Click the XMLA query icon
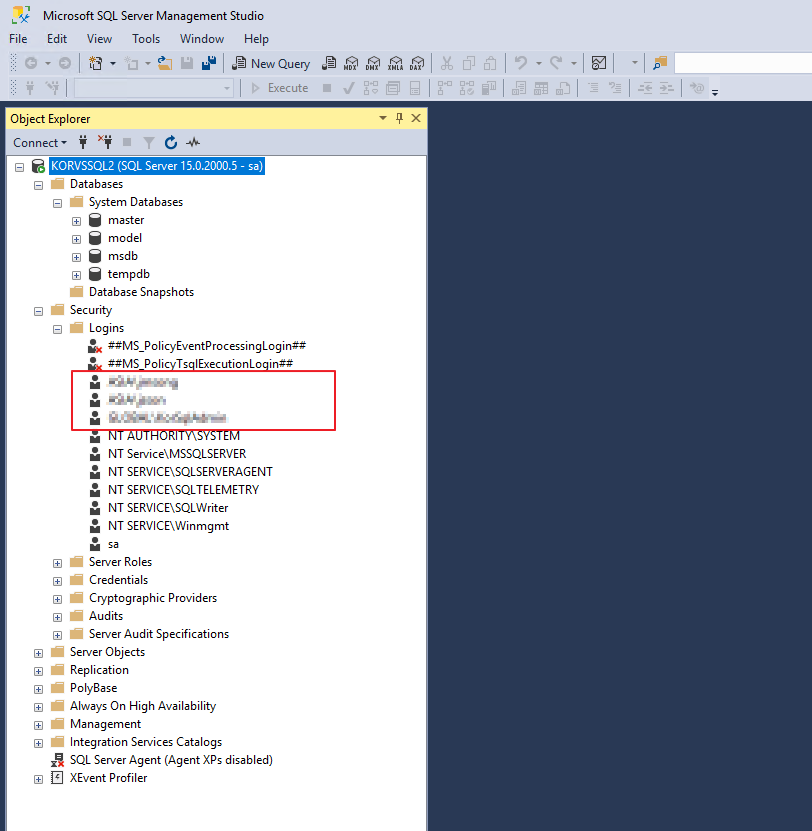The height and width of the screenshot is (831, 812). (x=395, y=64)
